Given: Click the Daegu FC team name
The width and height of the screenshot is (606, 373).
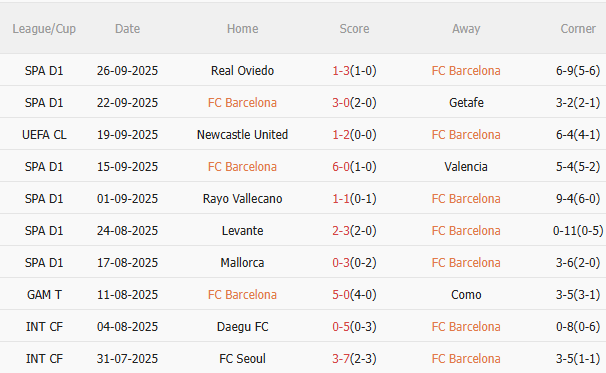Looking at the screenshot, I should click(x=242, y=327).
